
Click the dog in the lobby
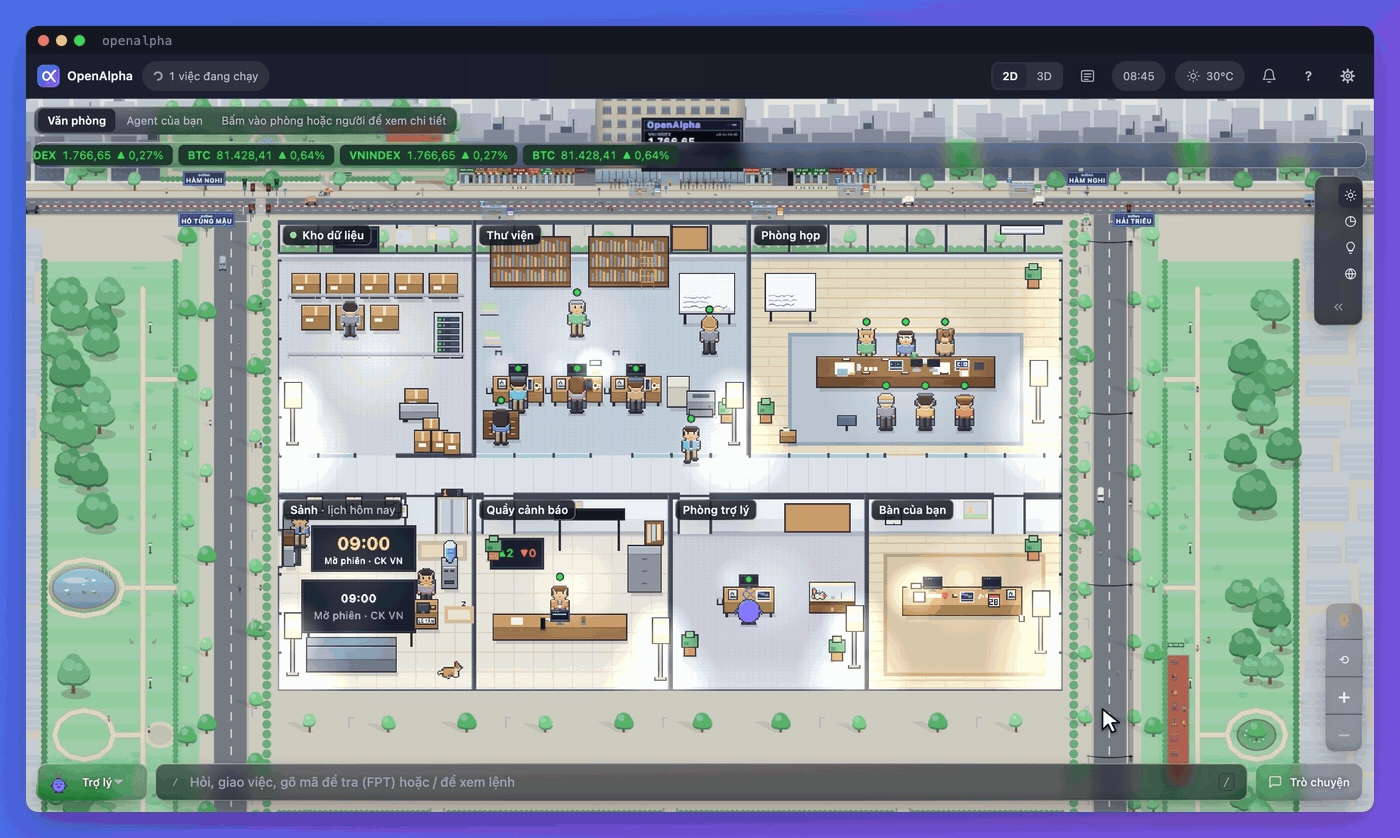point(451,670)
